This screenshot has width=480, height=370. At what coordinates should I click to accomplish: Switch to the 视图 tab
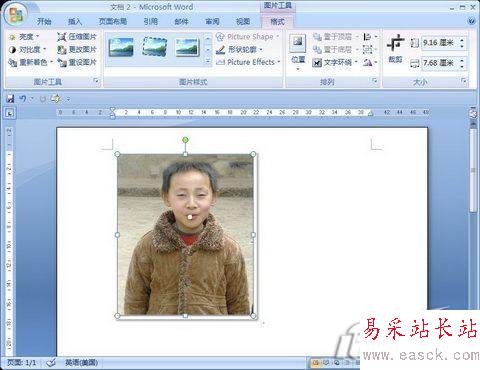(x=243, y=22)
